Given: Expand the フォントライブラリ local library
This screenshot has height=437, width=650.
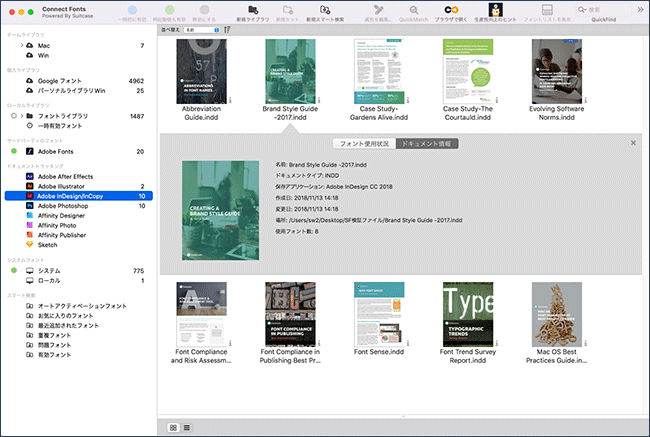Looking at the screenshot, I should 22,116.
